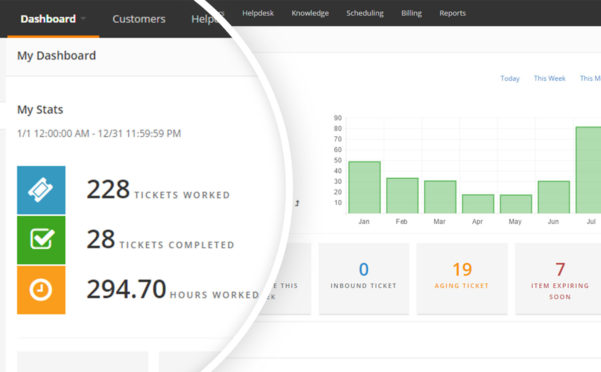Open the Reports menu
This screenshot has height=372, width=601.
(x=452, y=13)
